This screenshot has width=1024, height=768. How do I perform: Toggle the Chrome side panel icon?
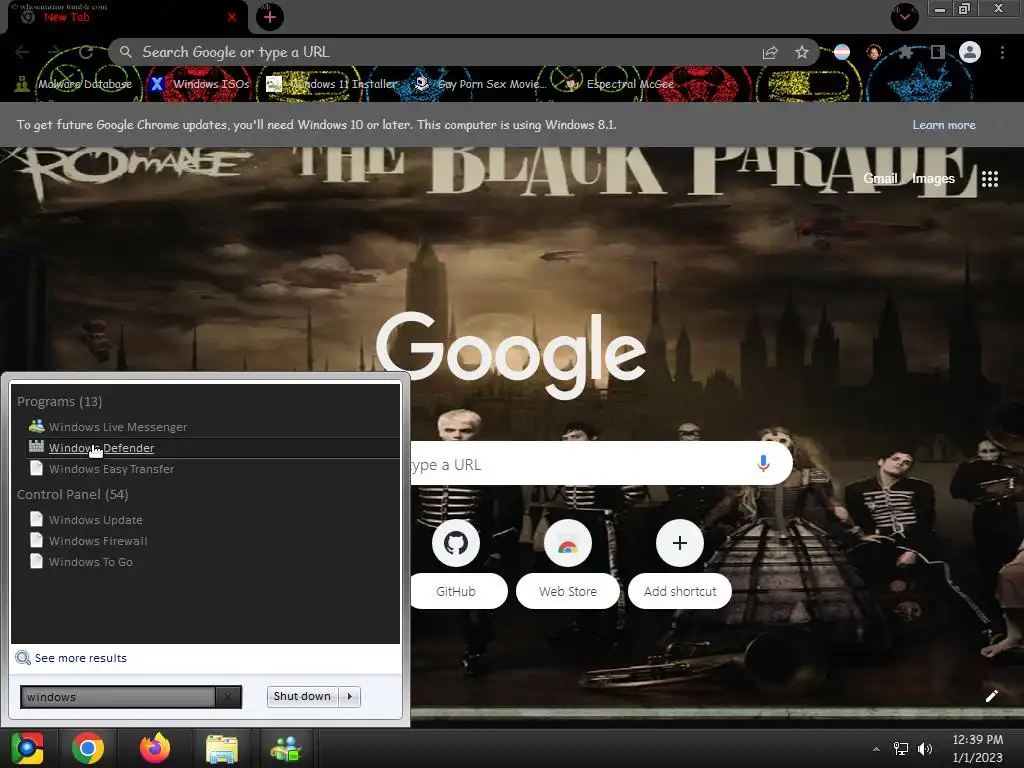pos(937,52)
